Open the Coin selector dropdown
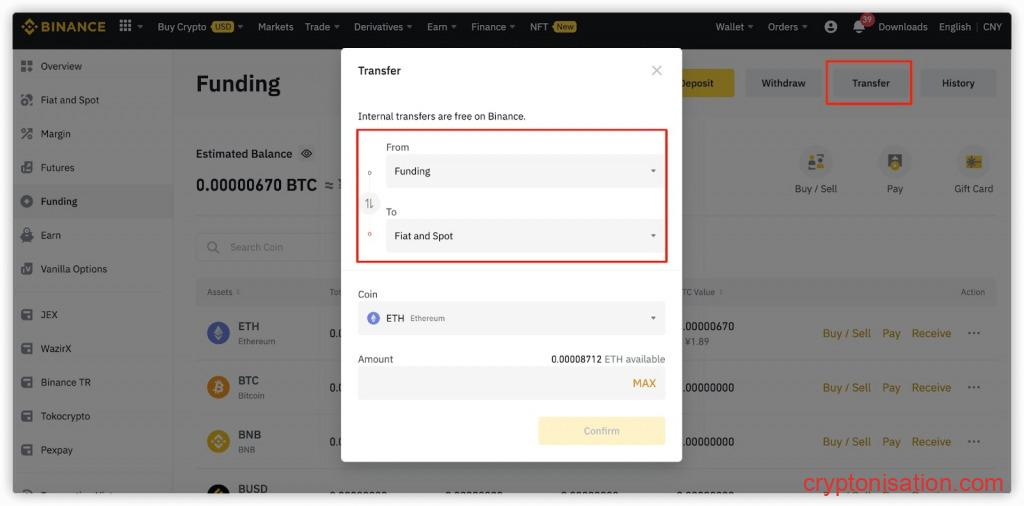Viewport: 1024px width, 506px height. [511, 318]
